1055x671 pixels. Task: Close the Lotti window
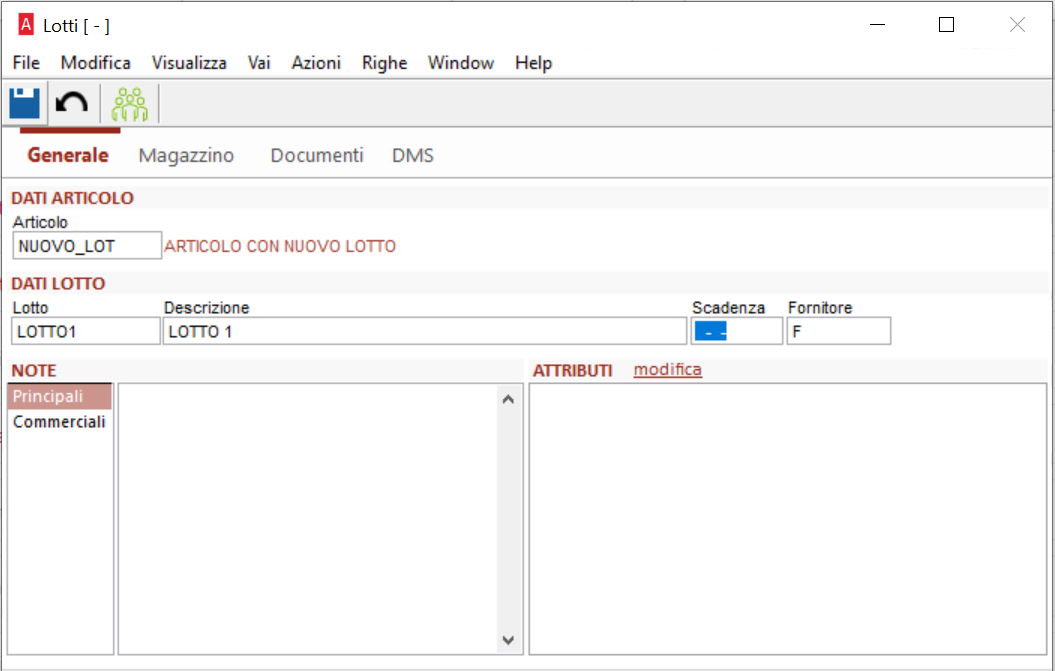click(x=1017, y=25)
